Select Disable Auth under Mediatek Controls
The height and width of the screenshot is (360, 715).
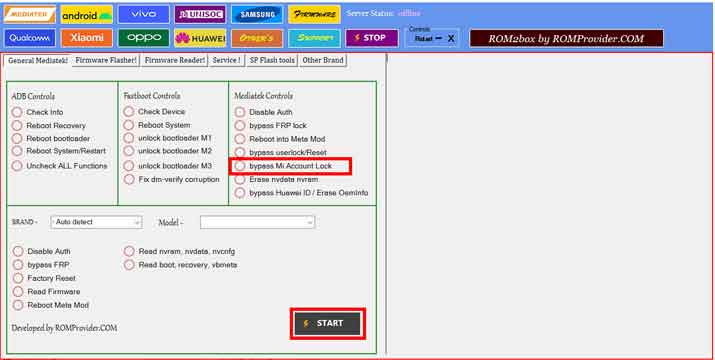click(264, 112)
